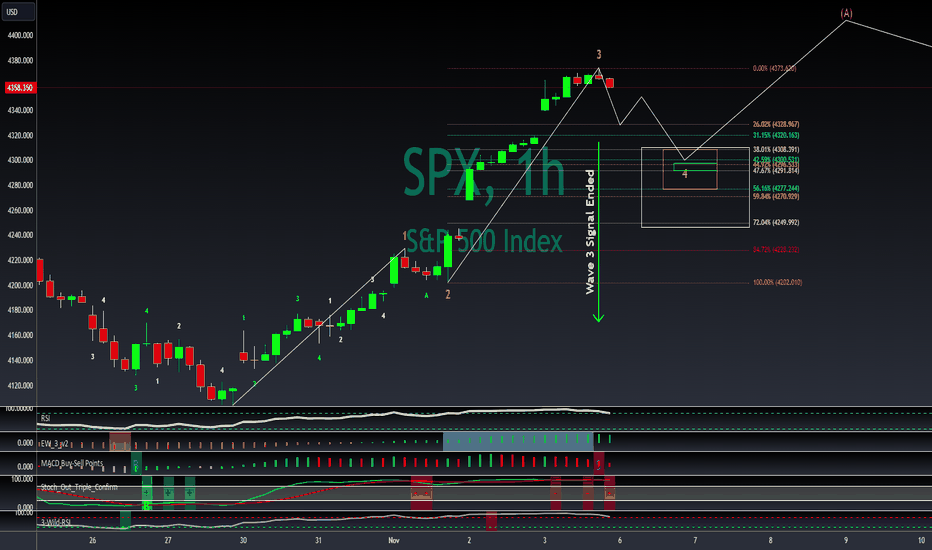Click the 4200.000 price axis label
932x550 pixels.
pos(20,285)
